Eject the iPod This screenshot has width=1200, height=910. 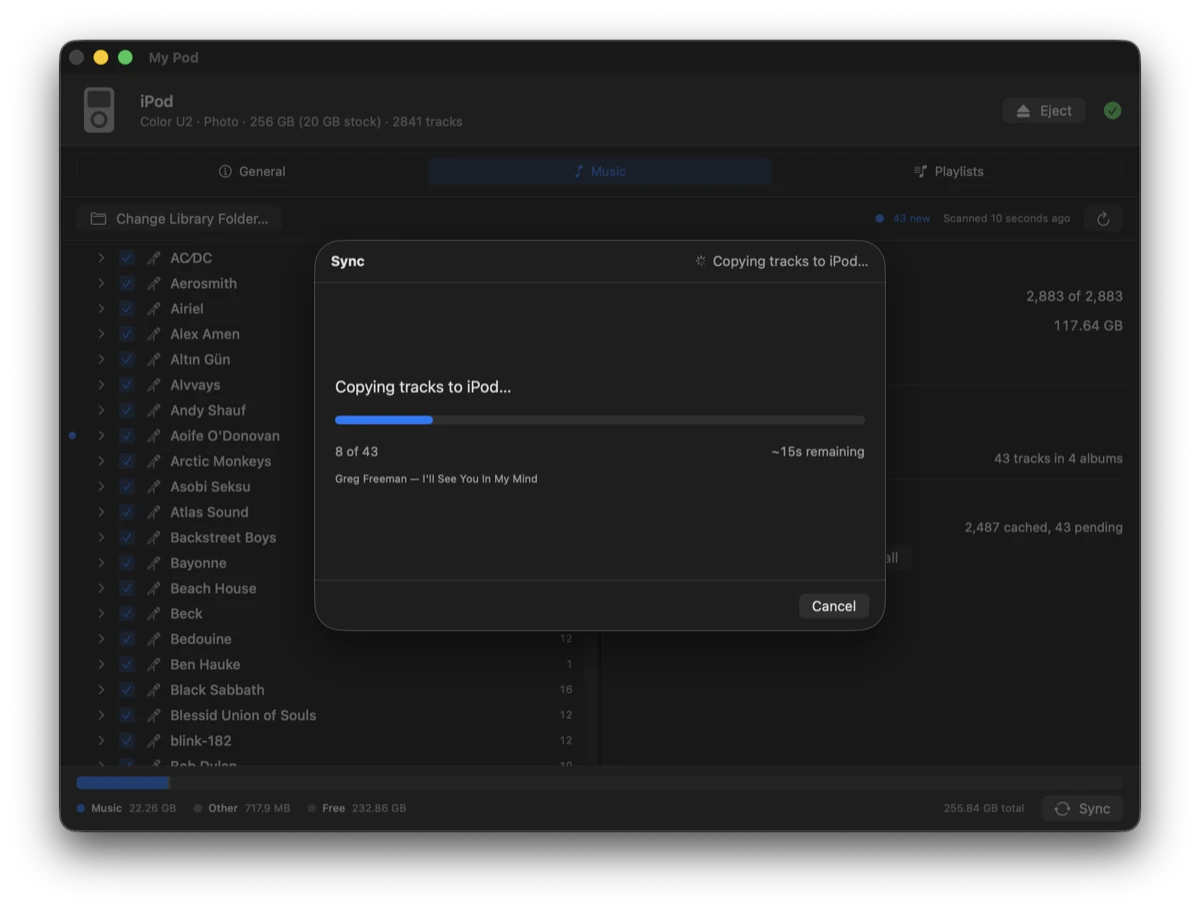point(1044,111)
